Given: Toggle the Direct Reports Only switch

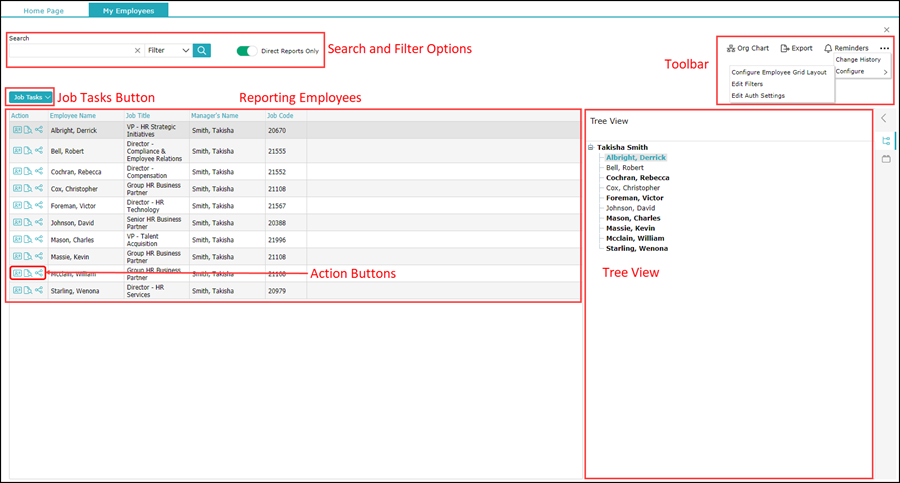Looking at the screenshot, I should (x=247, y=50).
